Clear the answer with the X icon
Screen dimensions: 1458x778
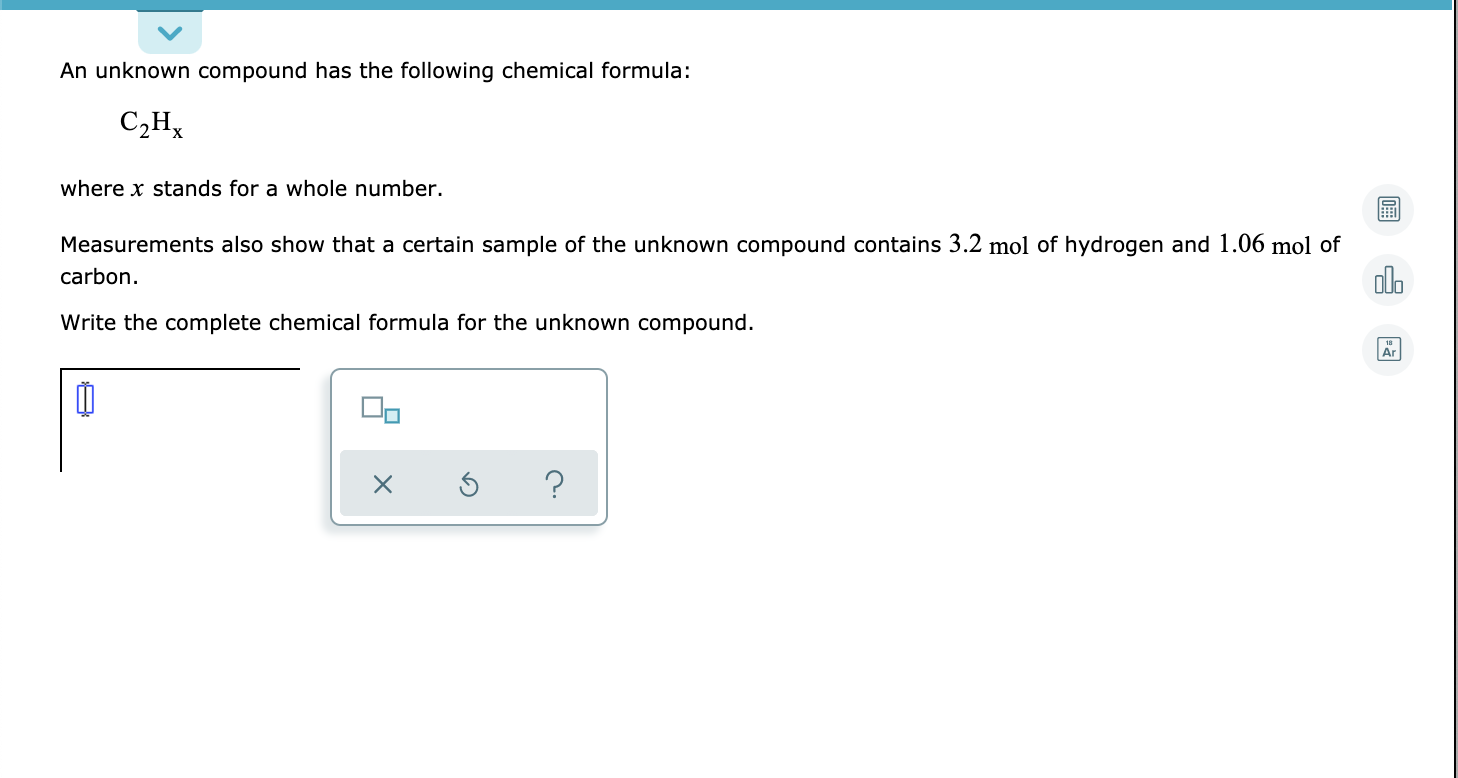[382, 484]
